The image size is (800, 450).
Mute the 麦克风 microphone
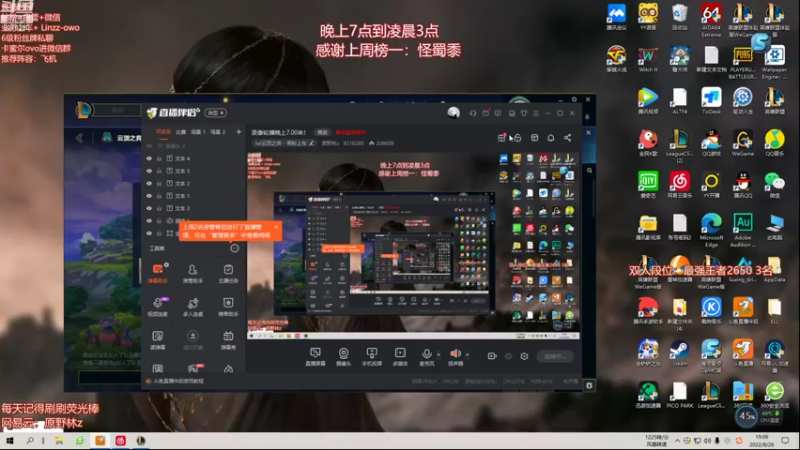coord(427,357)
